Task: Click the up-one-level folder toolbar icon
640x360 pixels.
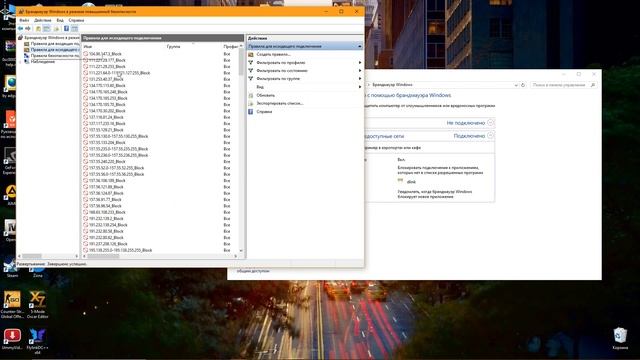Action: click(x=38, y=29)
